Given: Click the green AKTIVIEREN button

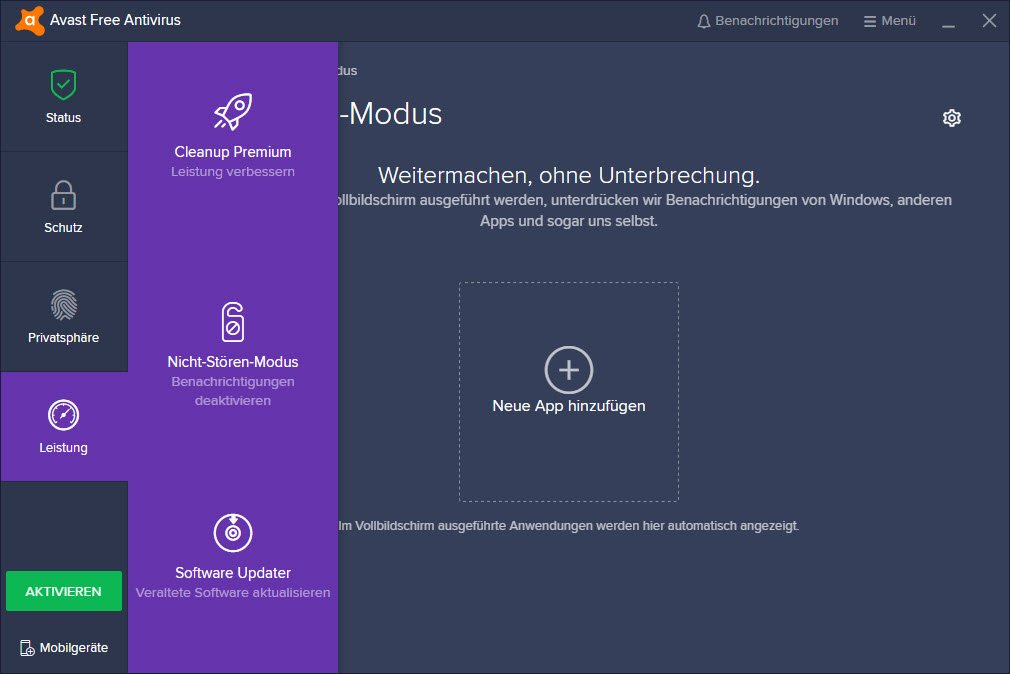Looking at the screenshot, I should coord(64,591).
